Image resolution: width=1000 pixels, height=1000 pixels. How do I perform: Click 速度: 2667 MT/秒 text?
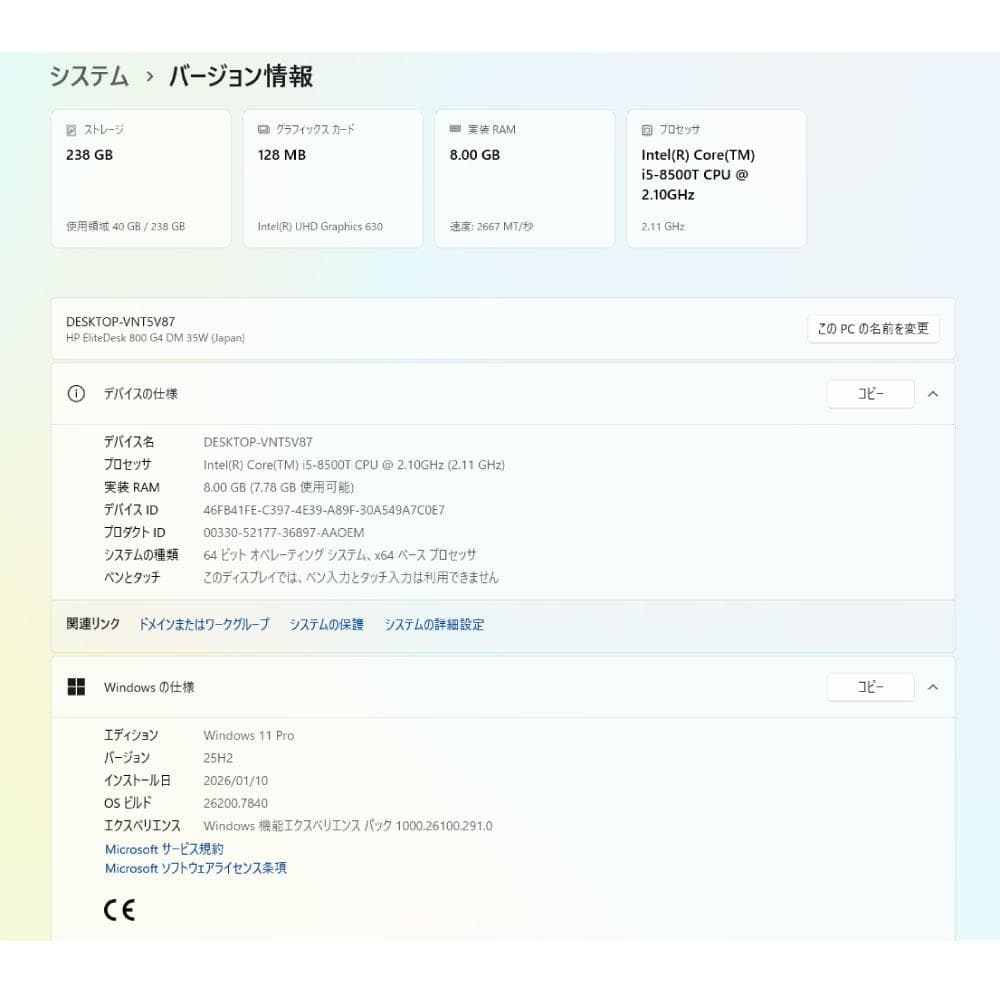point(491,226)
